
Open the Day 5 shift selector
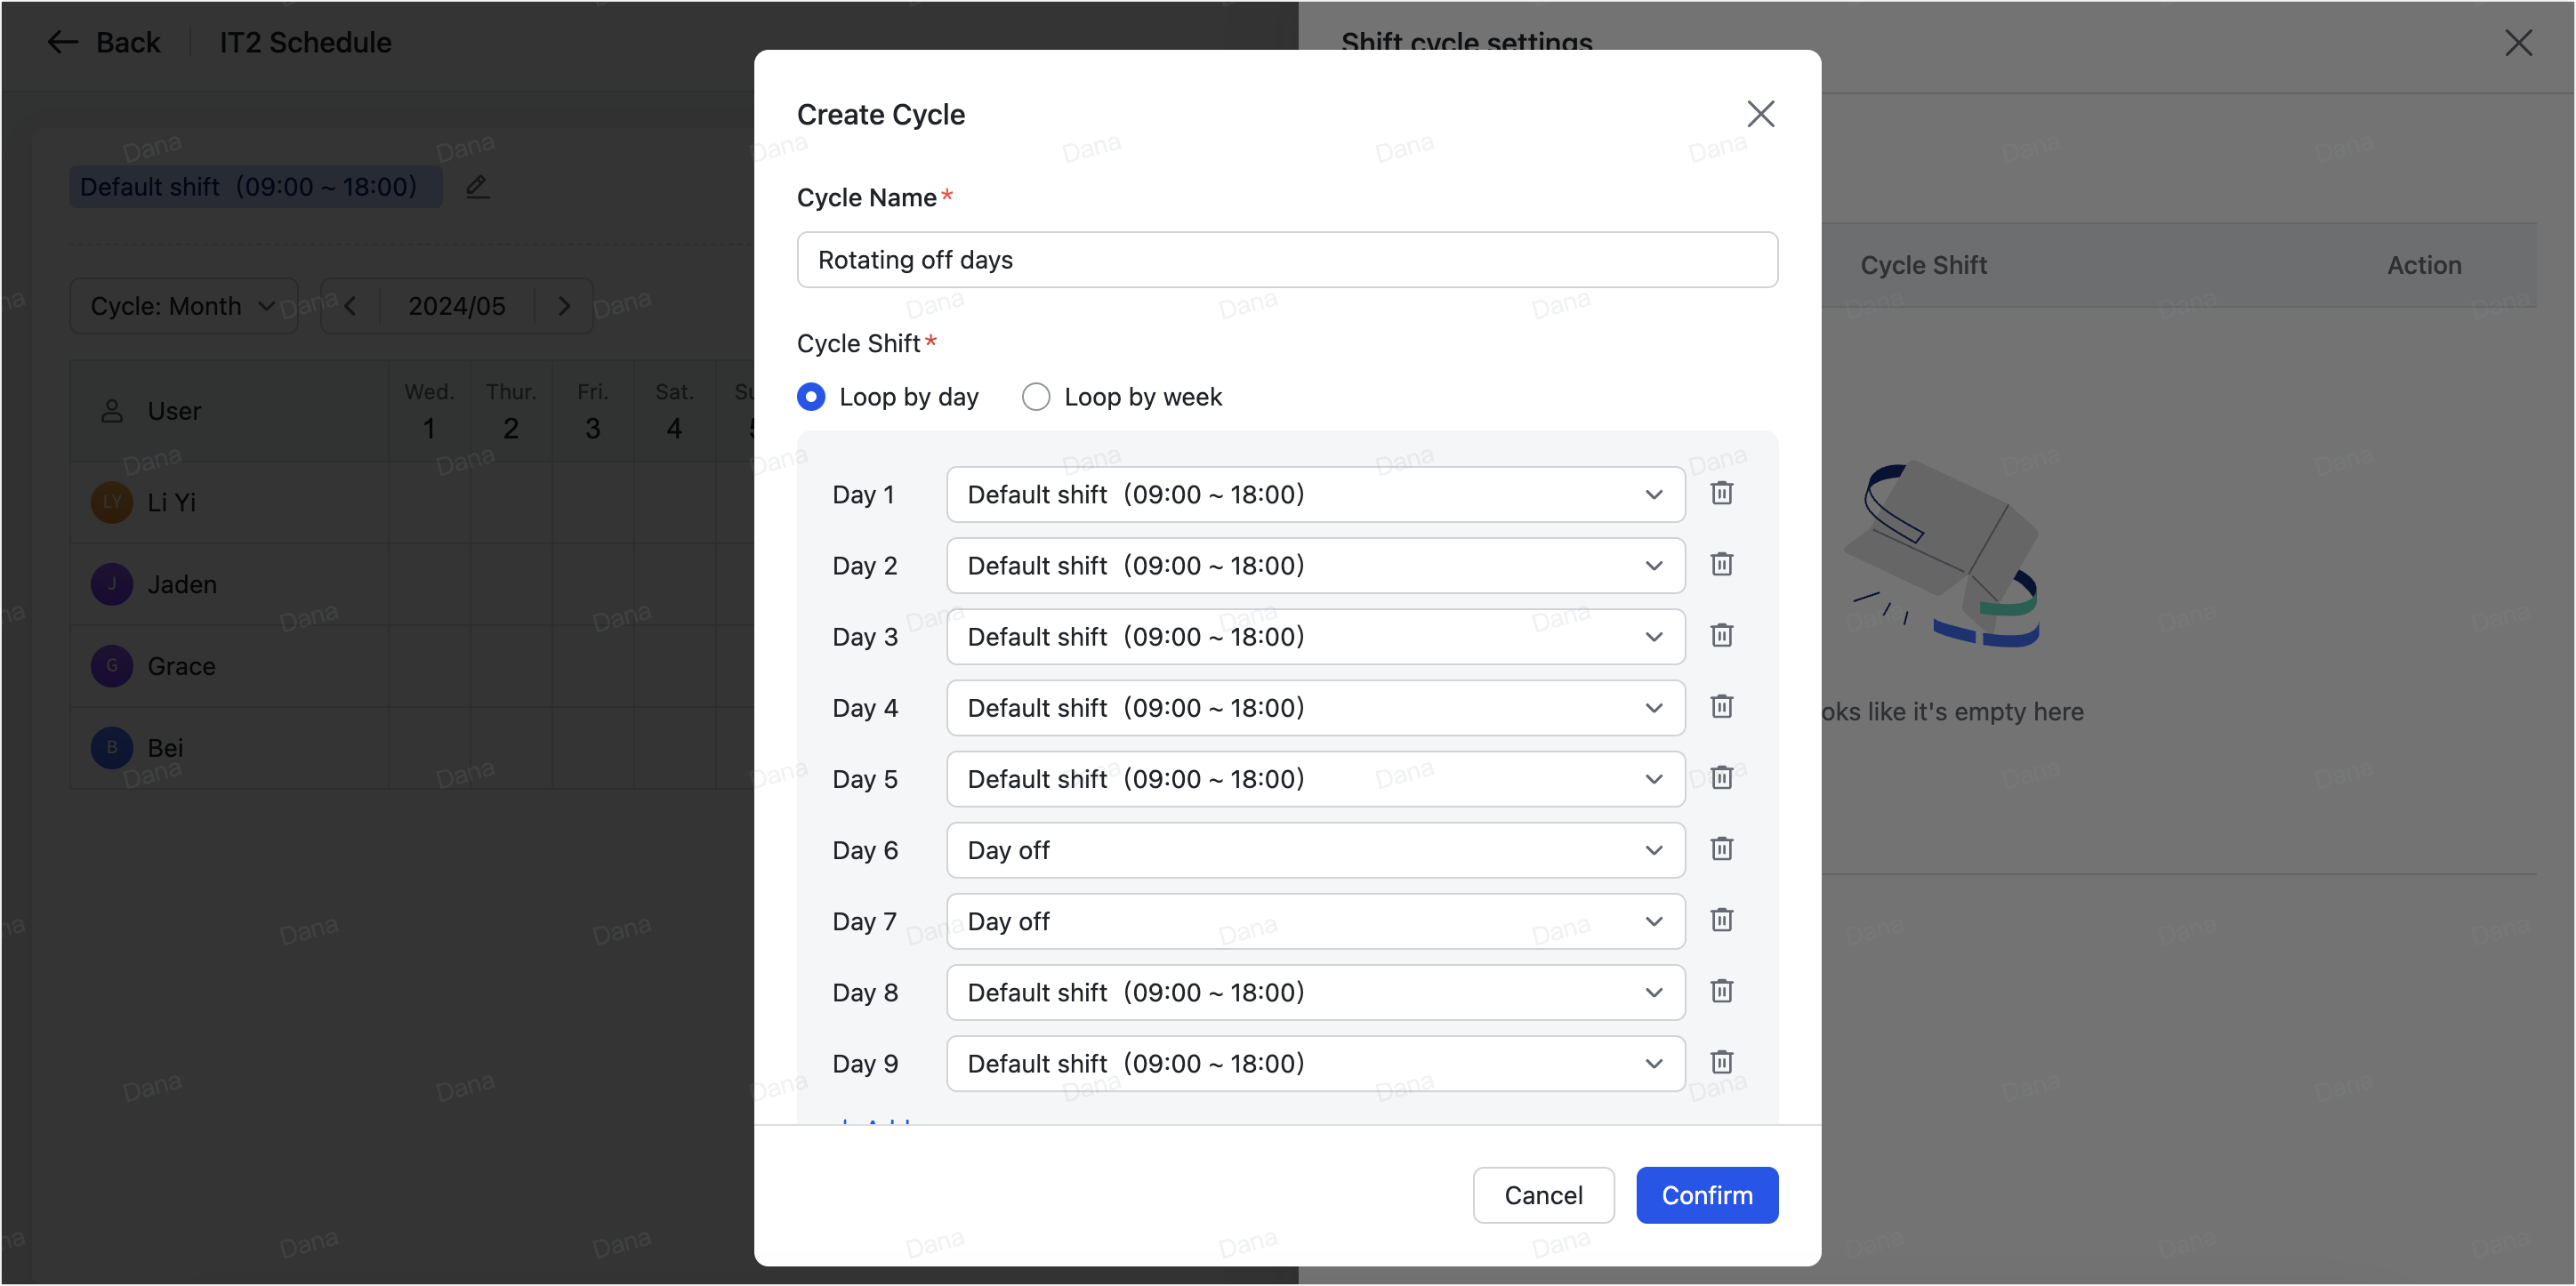click(1314, 779)
